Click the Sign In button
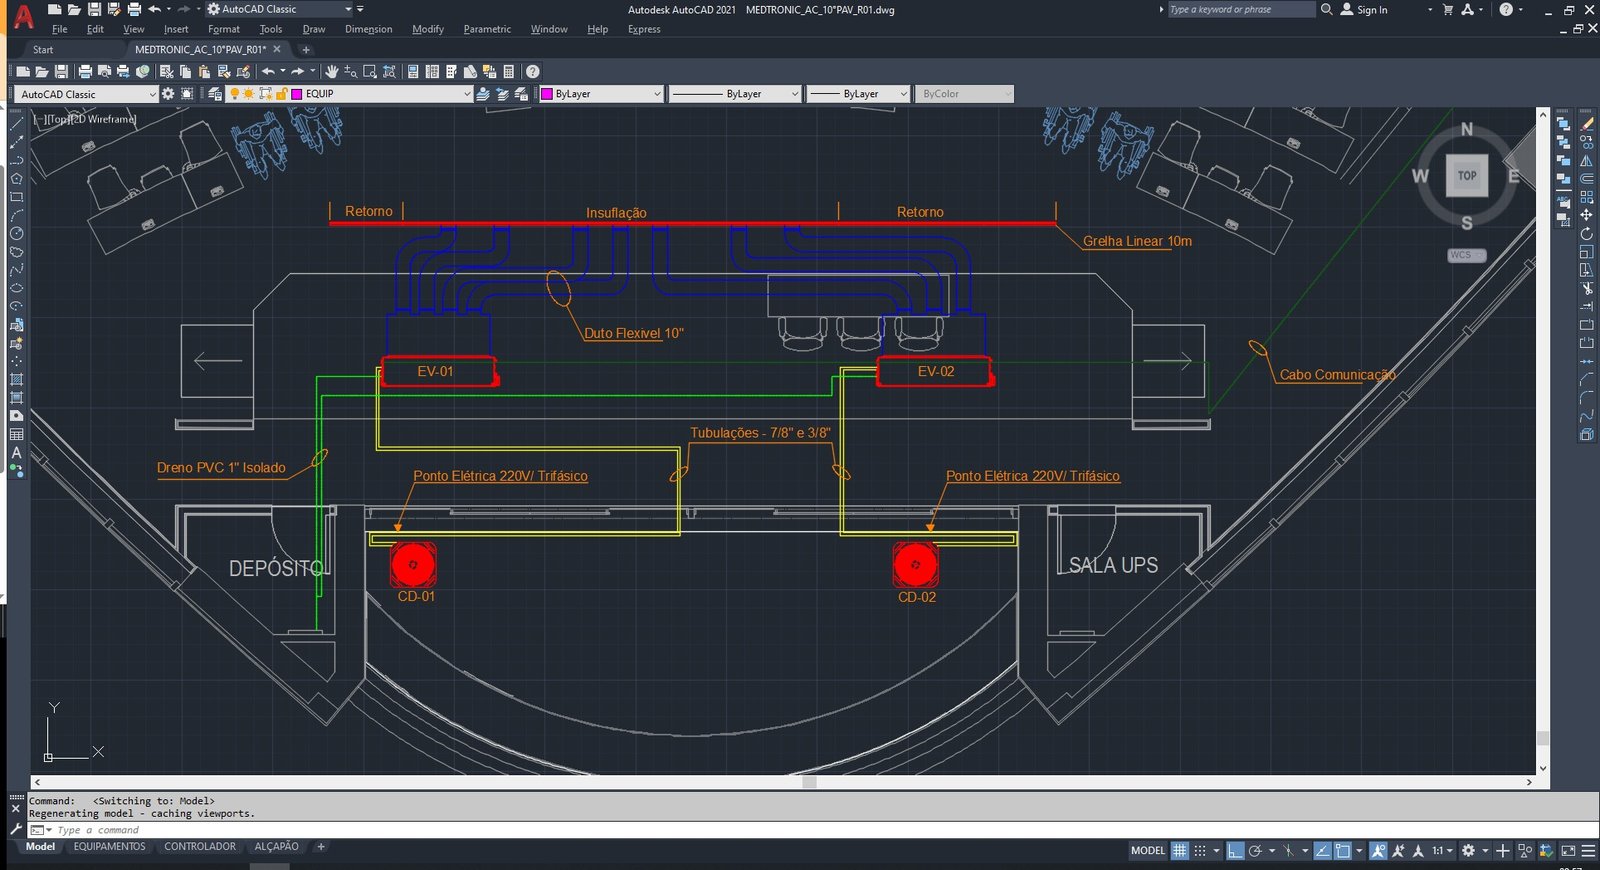The width and height of the screenshot is (1600, 870). click(1364, 9)
